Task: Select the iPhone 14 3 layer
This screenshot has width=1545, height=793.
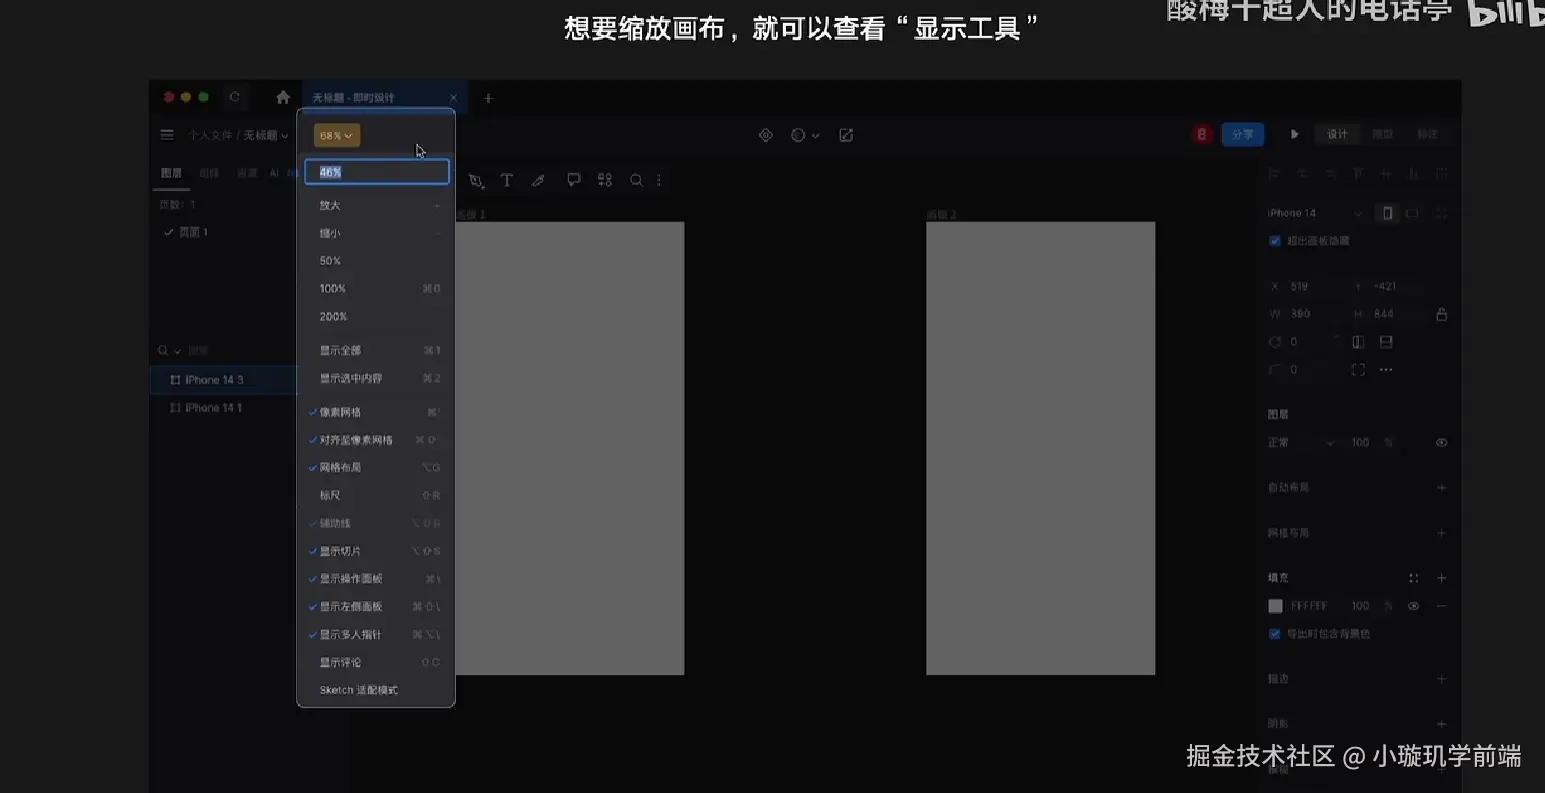Action: tap(224, 380)
